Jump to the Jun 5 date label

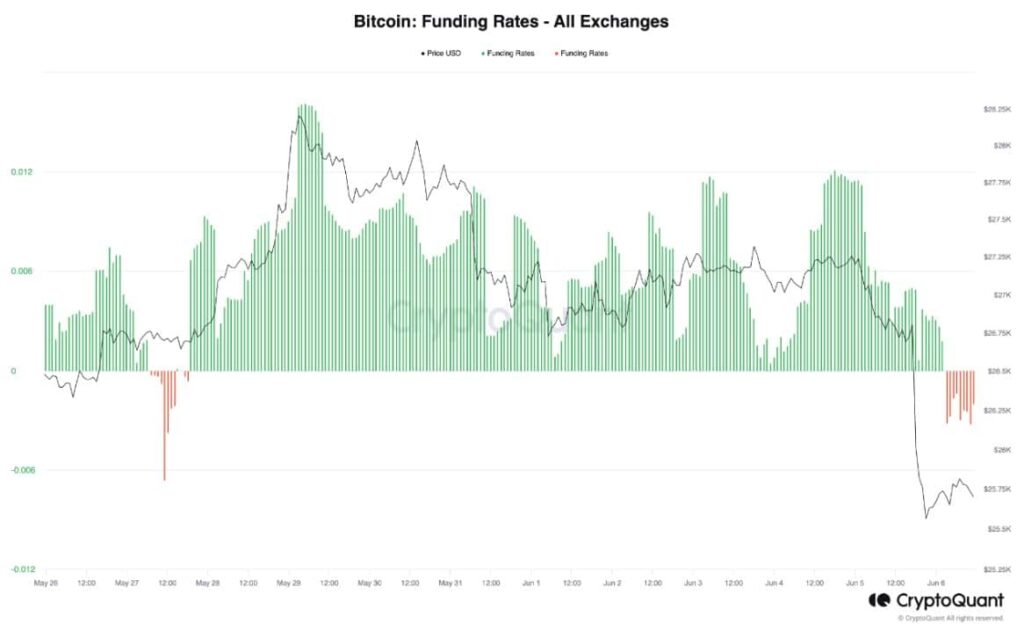pyautogui.click(x=855, y=582)
